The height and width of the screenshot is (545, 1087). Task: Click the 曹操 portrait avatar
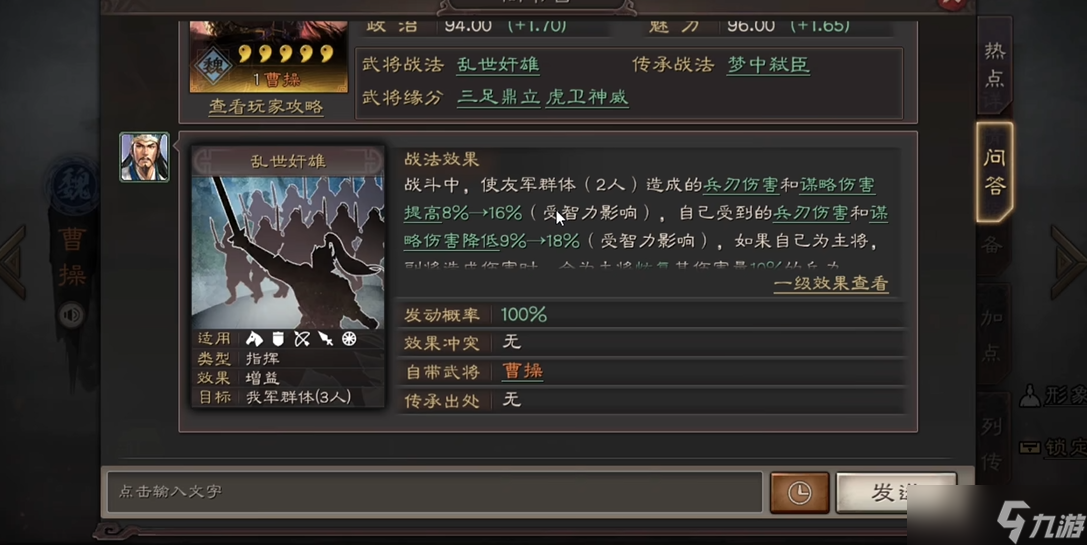coord(144,157)
